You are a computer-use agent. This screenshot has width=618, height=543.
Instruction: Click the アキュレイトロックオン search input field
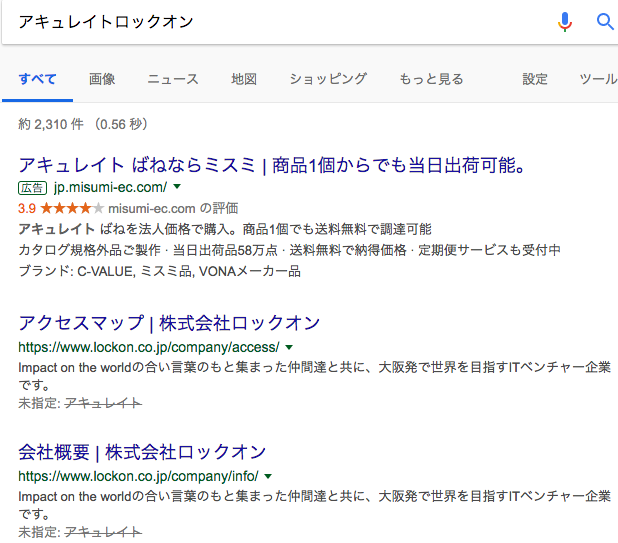(x=276, y=22)
